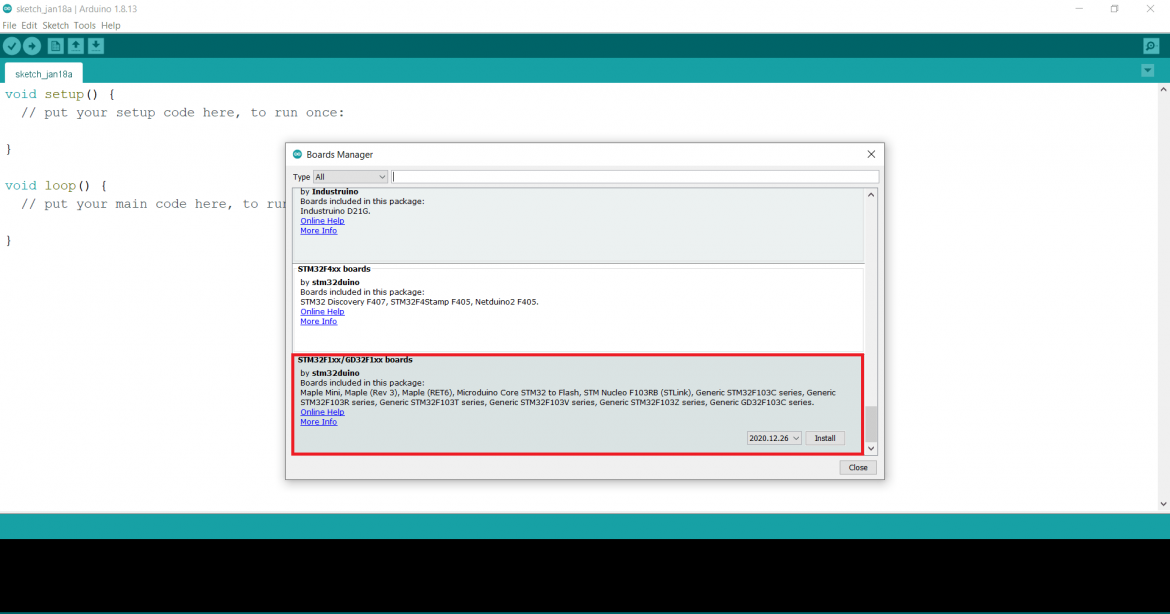Select the sketch_jan18a tab
This screenshot has width=1170, height=614.
coord(43,74)
